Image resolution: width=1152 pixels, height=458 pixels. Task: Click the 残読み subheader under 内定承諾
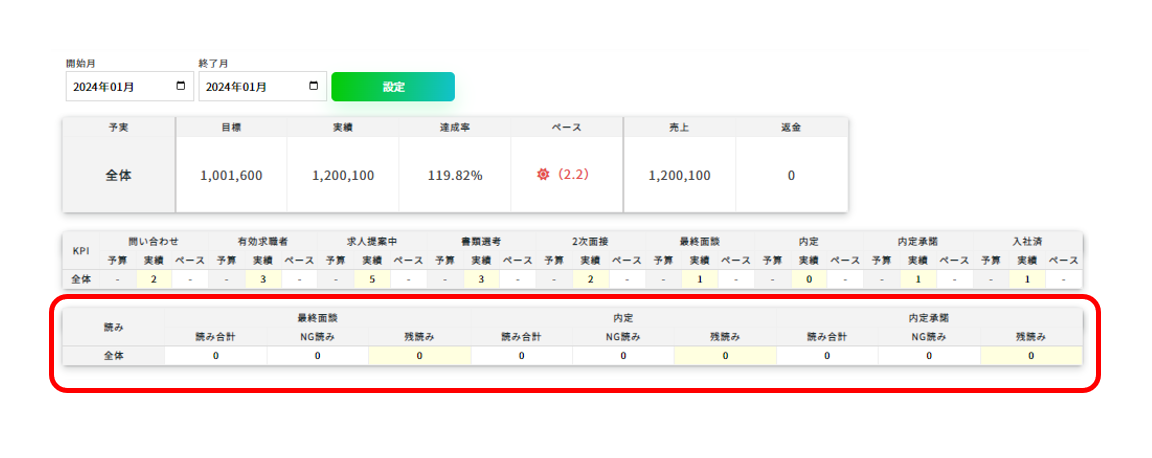(1031, 337)
